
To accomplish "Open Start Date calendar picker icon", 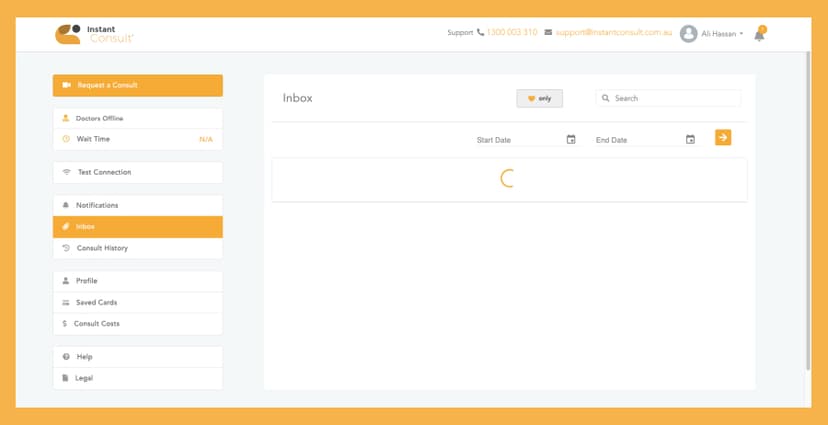I will tap(571, 139).
